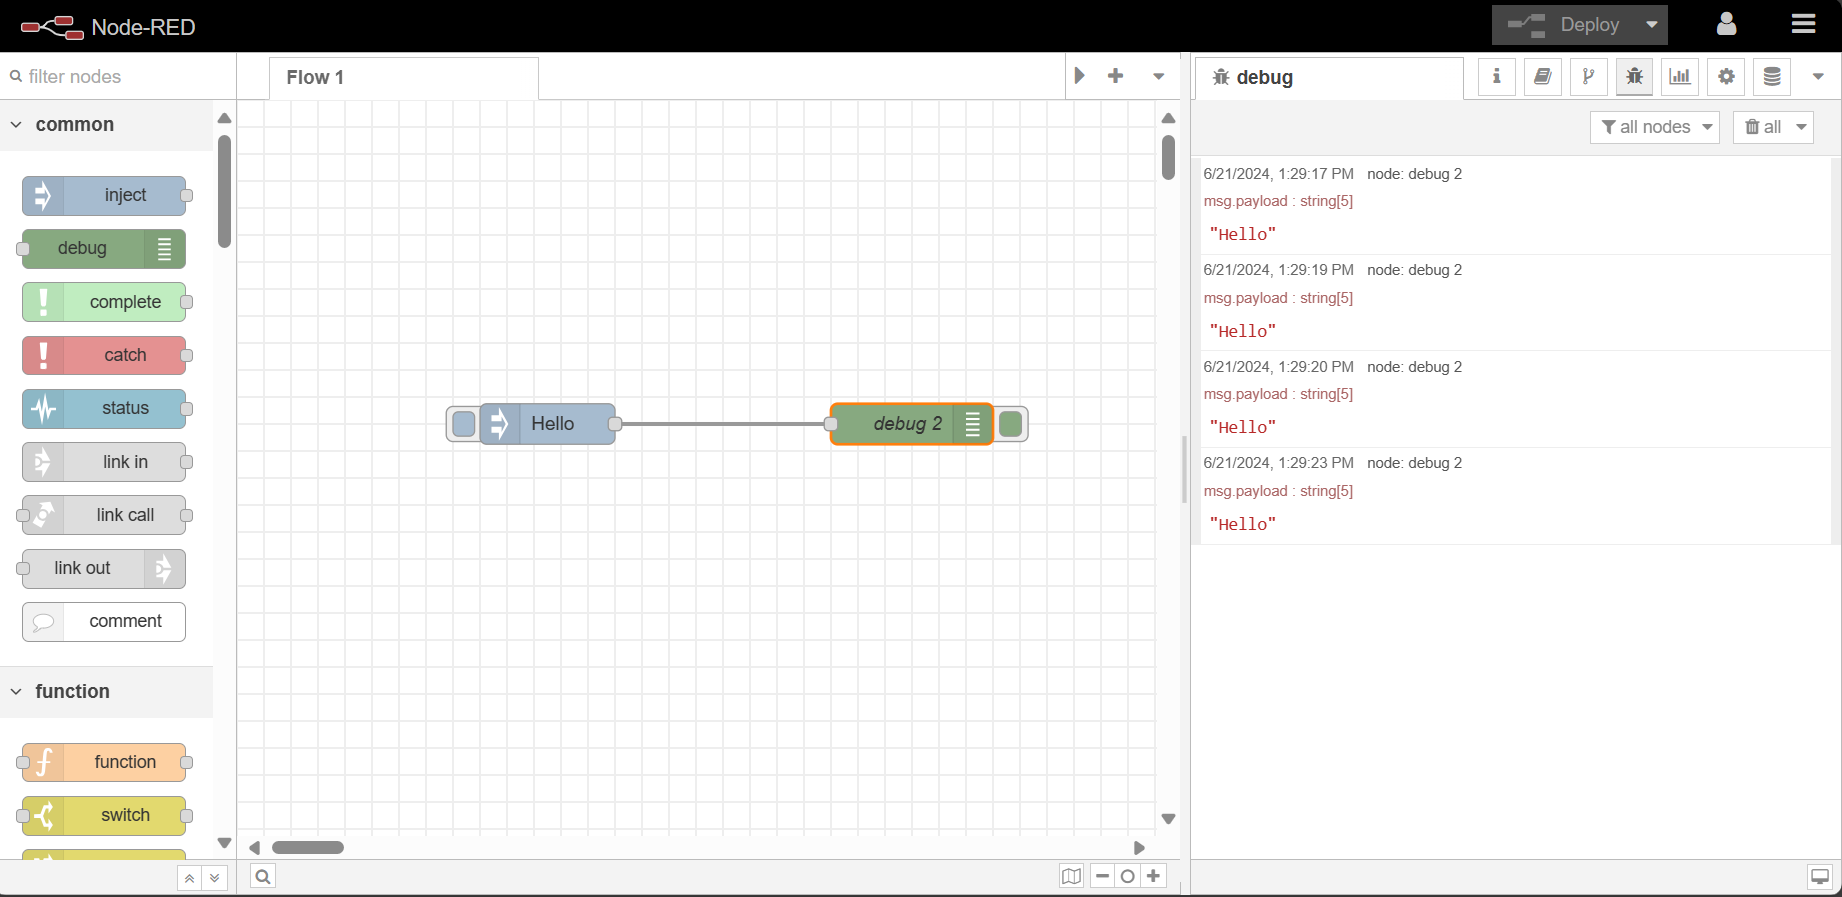1842x897 pixels.
Task: Open the search flows magnifier icon
Action: coord(262,877)
